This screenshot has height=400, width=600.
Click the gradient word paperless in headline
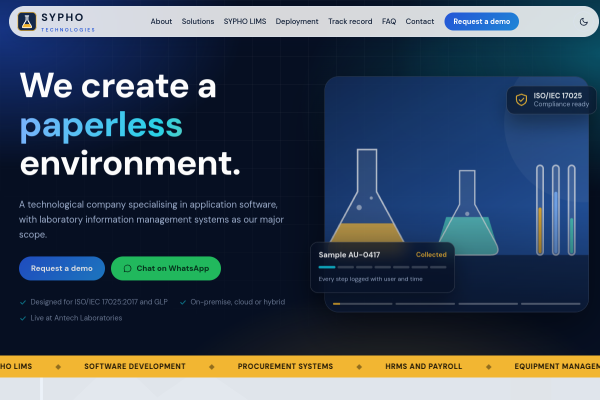[x=101, y=126]
